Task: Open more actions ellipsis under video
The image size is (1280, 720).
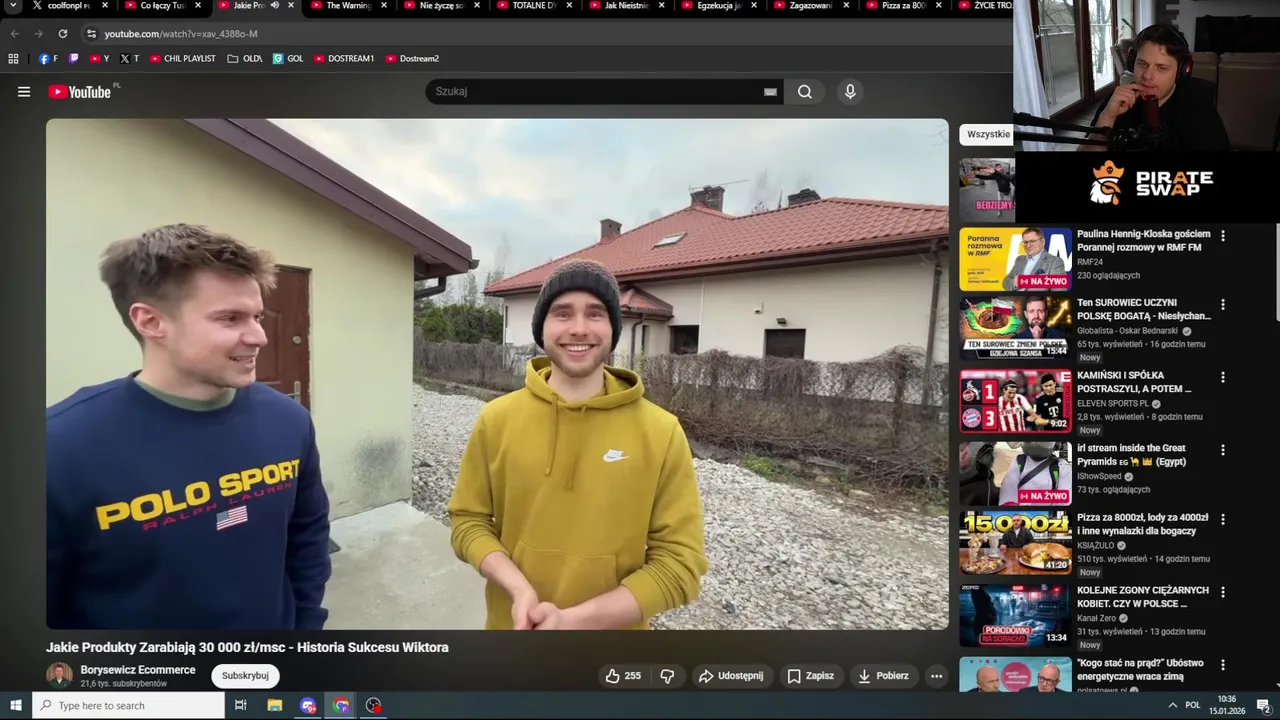Action: point(936,676)
